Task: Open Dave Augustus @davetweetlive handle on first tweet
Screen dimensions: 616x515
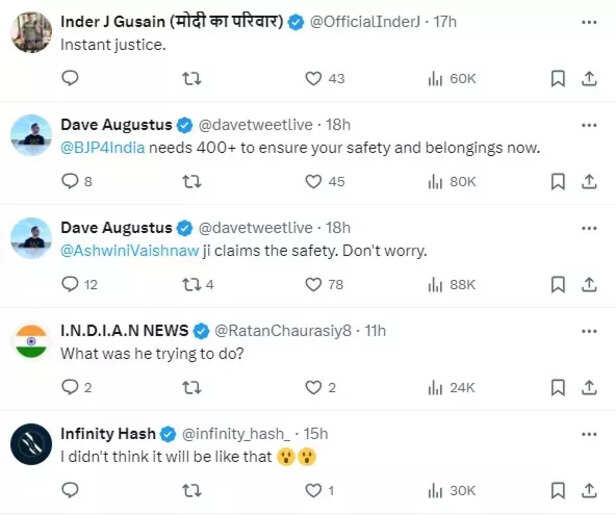Action: click(x=258, y=125)
